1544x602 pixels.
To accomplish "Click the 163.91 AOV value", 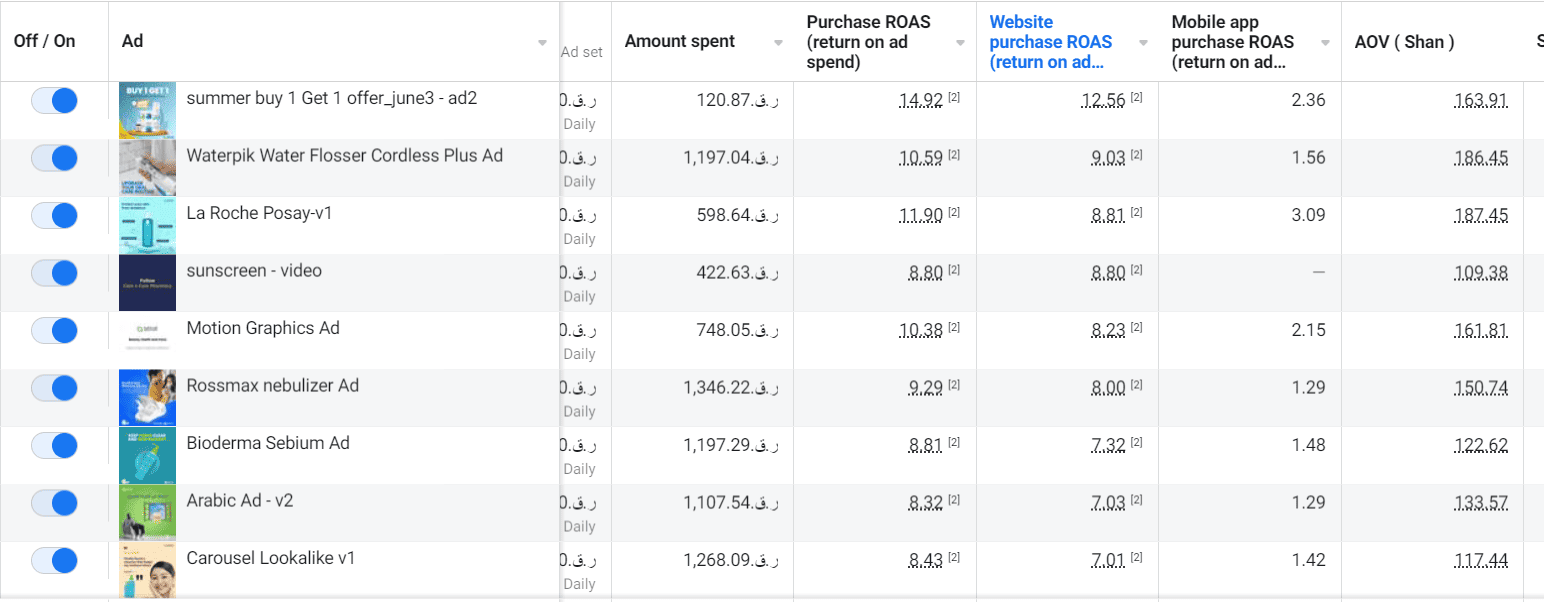I will (1480, 100).
